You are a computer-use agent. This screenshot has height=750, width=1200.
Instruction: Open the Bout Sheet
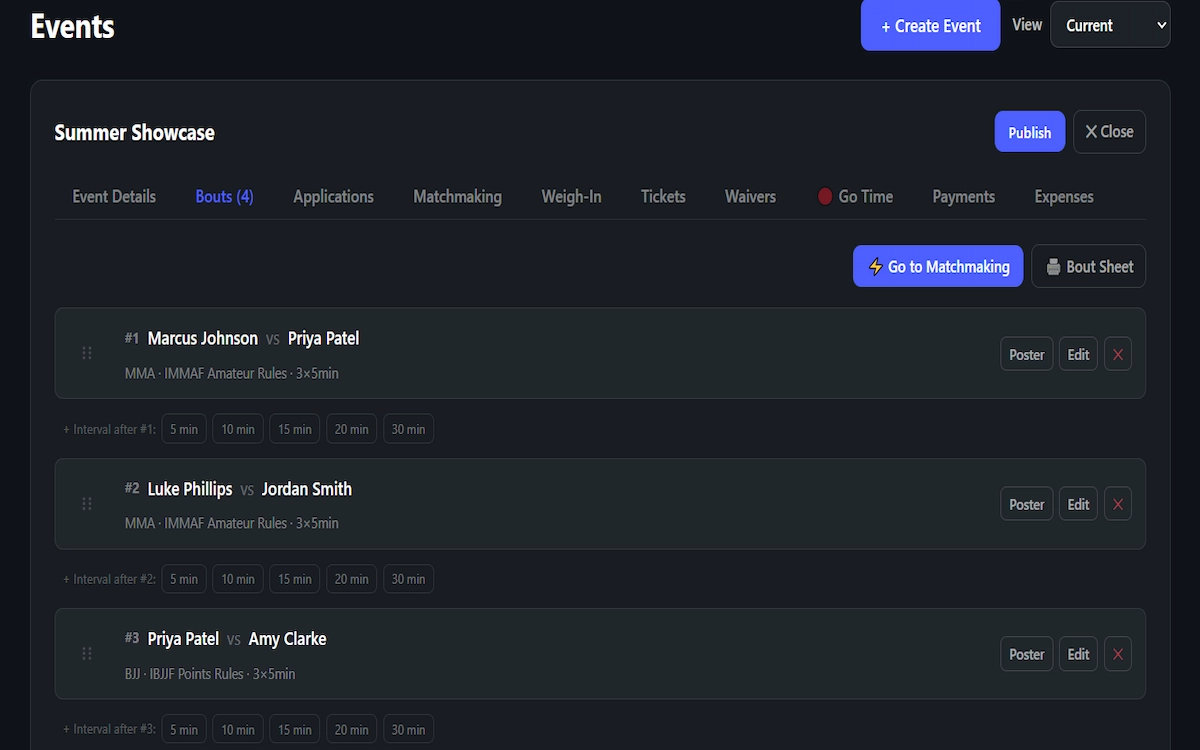coord(1088,266)
